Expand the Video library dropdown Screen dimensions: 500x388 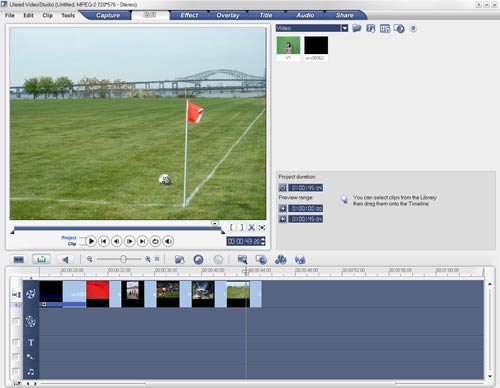pyautogui.click(x=345, y=28)
